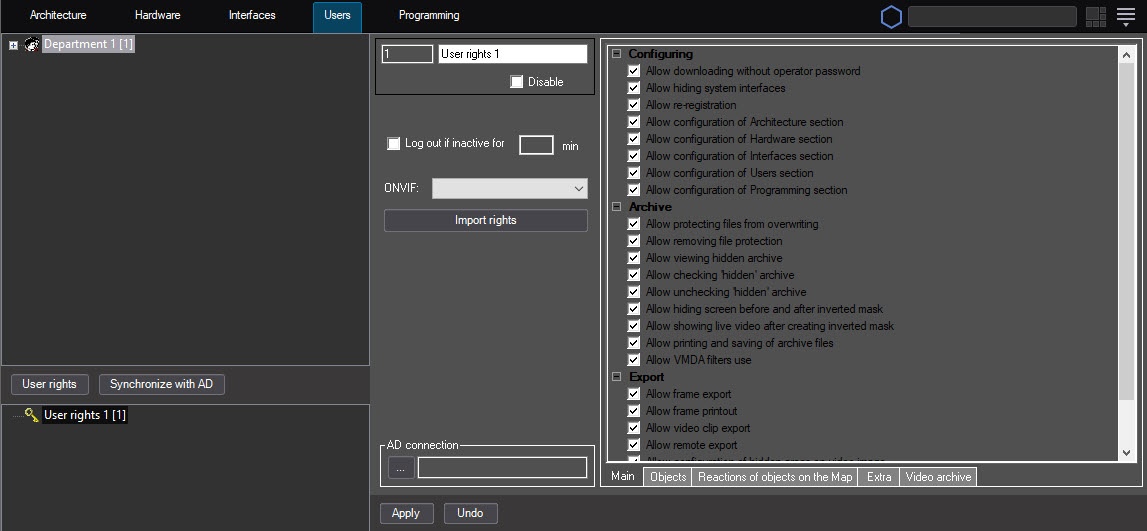Open the layout grid icon
Image resolution: width=1147 pixels, height=531 pixels.
point(1095,17)
